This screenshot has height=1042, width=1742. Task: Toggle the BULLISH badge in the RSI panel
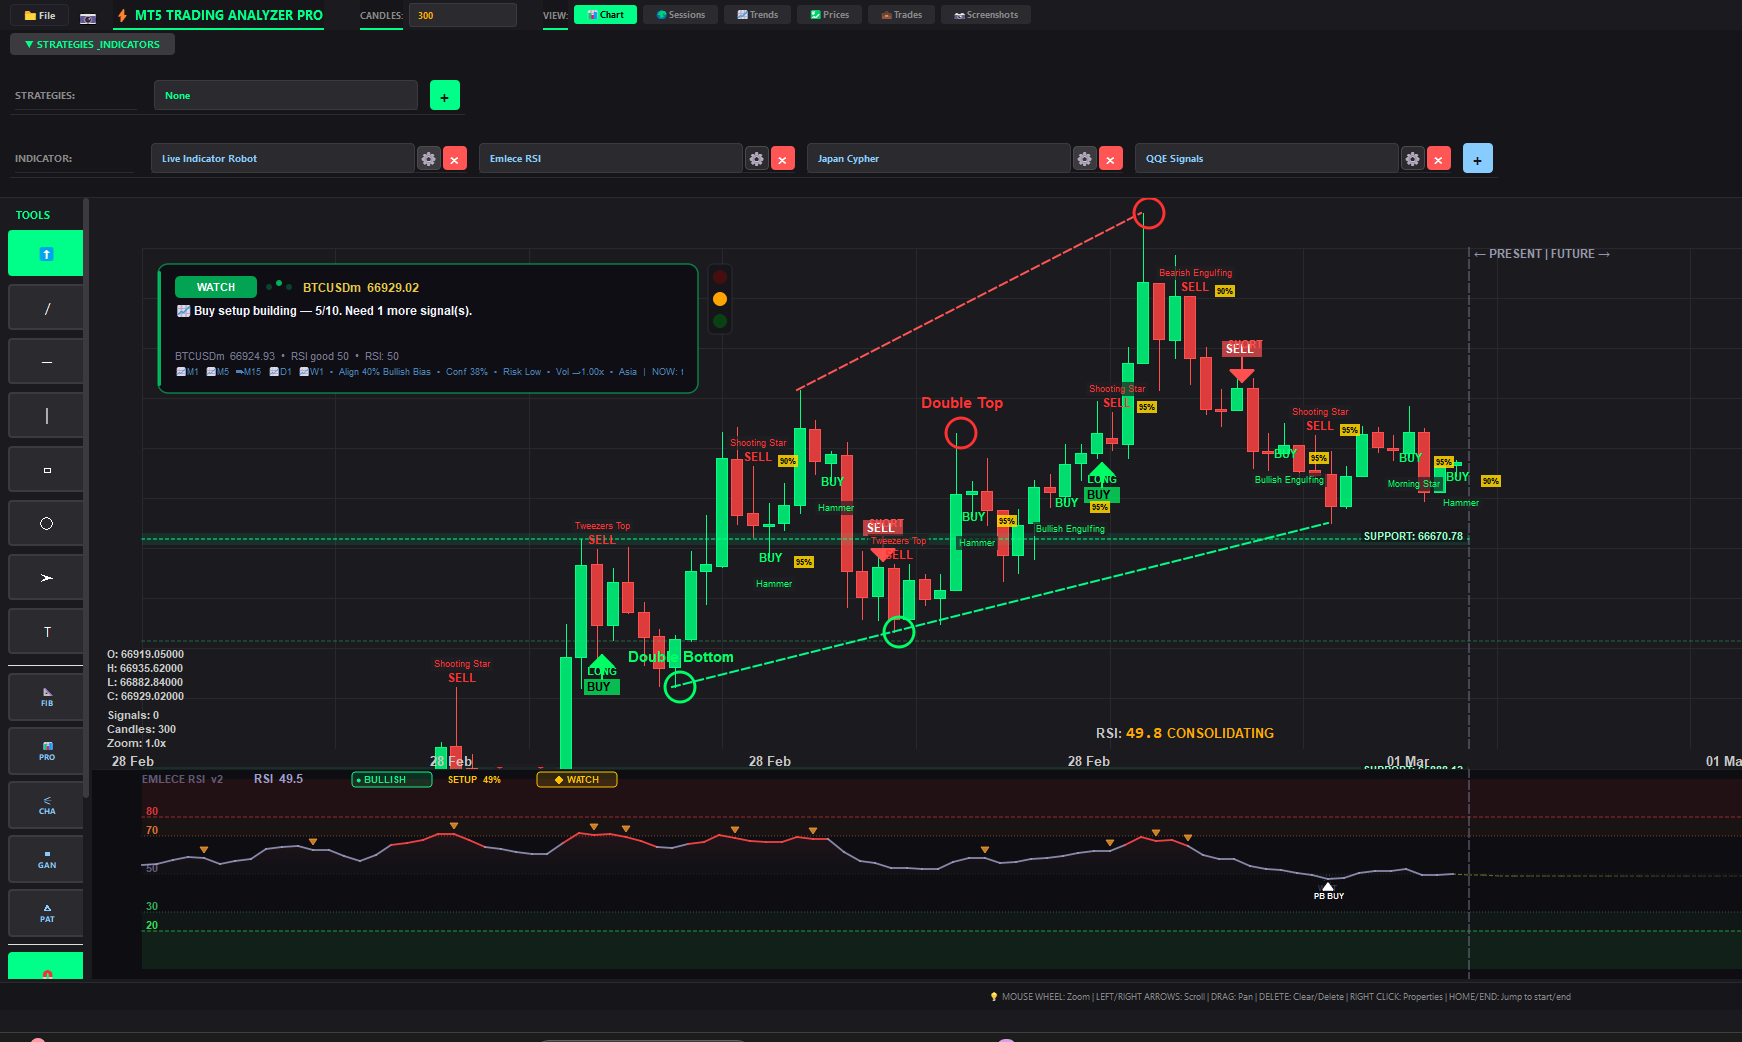pos(391,779)
